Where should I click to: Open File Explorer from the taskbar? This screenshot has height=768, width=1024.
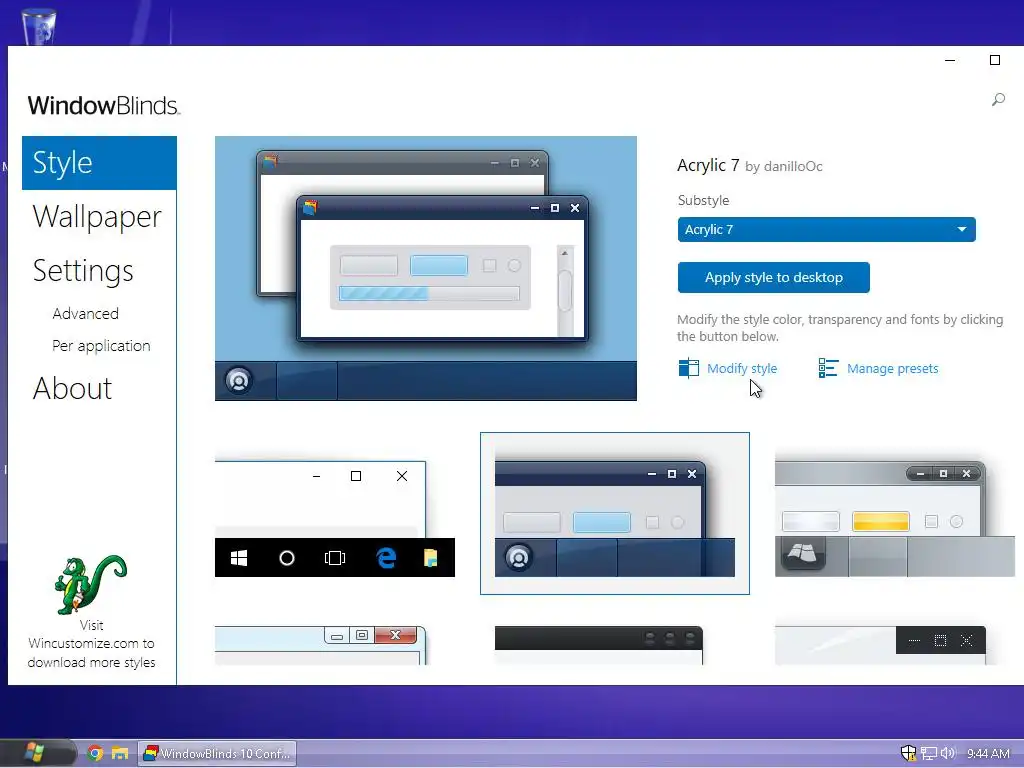(x=120, y=754)
